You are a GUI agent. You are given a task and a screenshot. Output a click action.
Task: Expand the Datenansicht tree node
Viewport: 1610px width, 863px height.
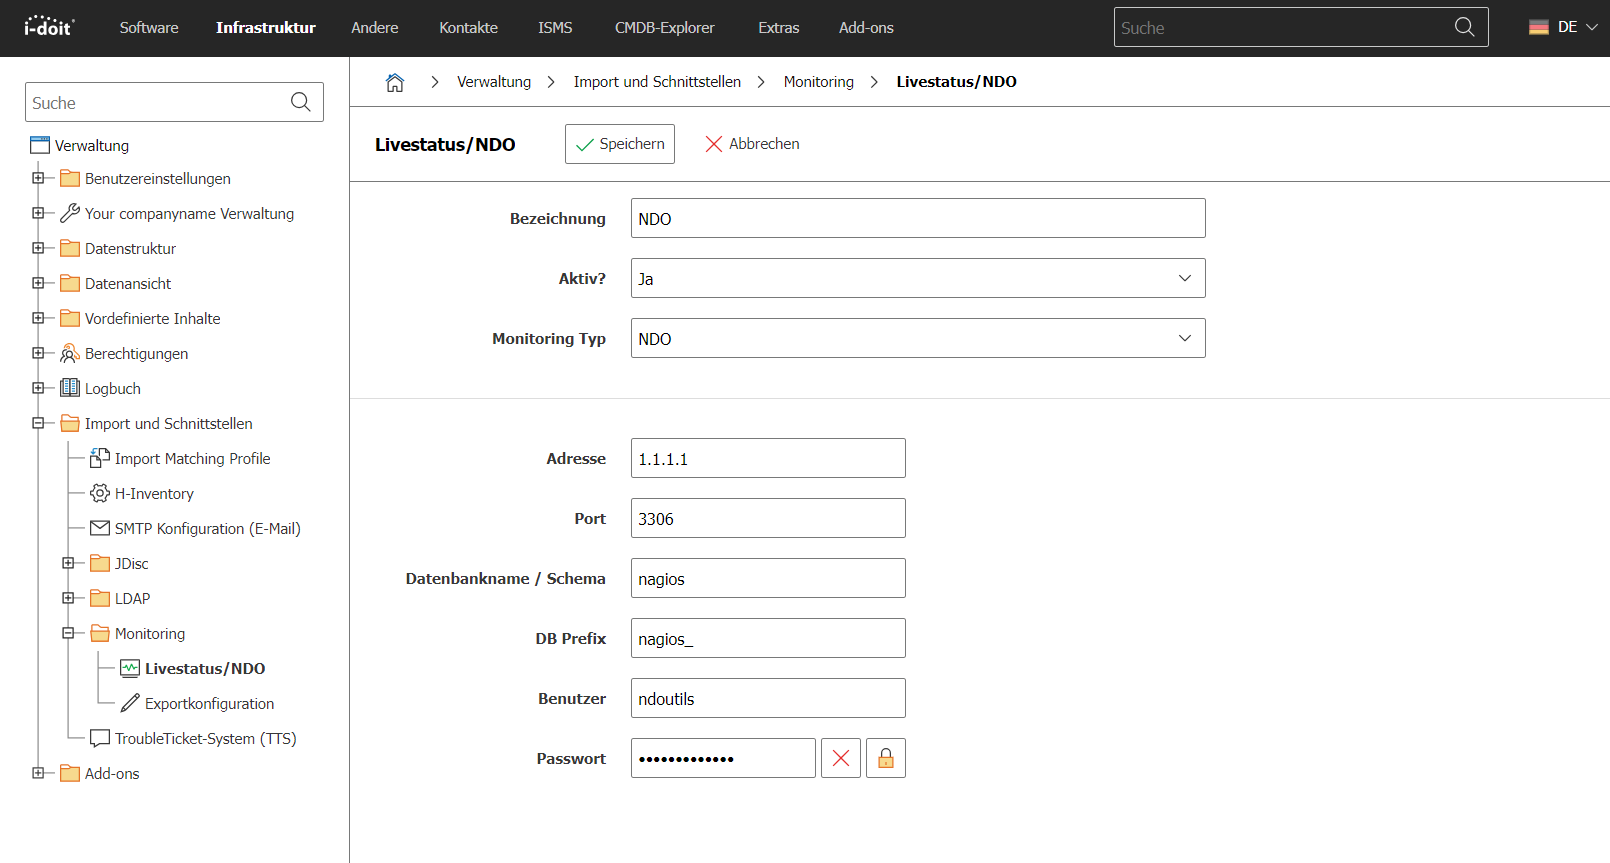[38, 283]
